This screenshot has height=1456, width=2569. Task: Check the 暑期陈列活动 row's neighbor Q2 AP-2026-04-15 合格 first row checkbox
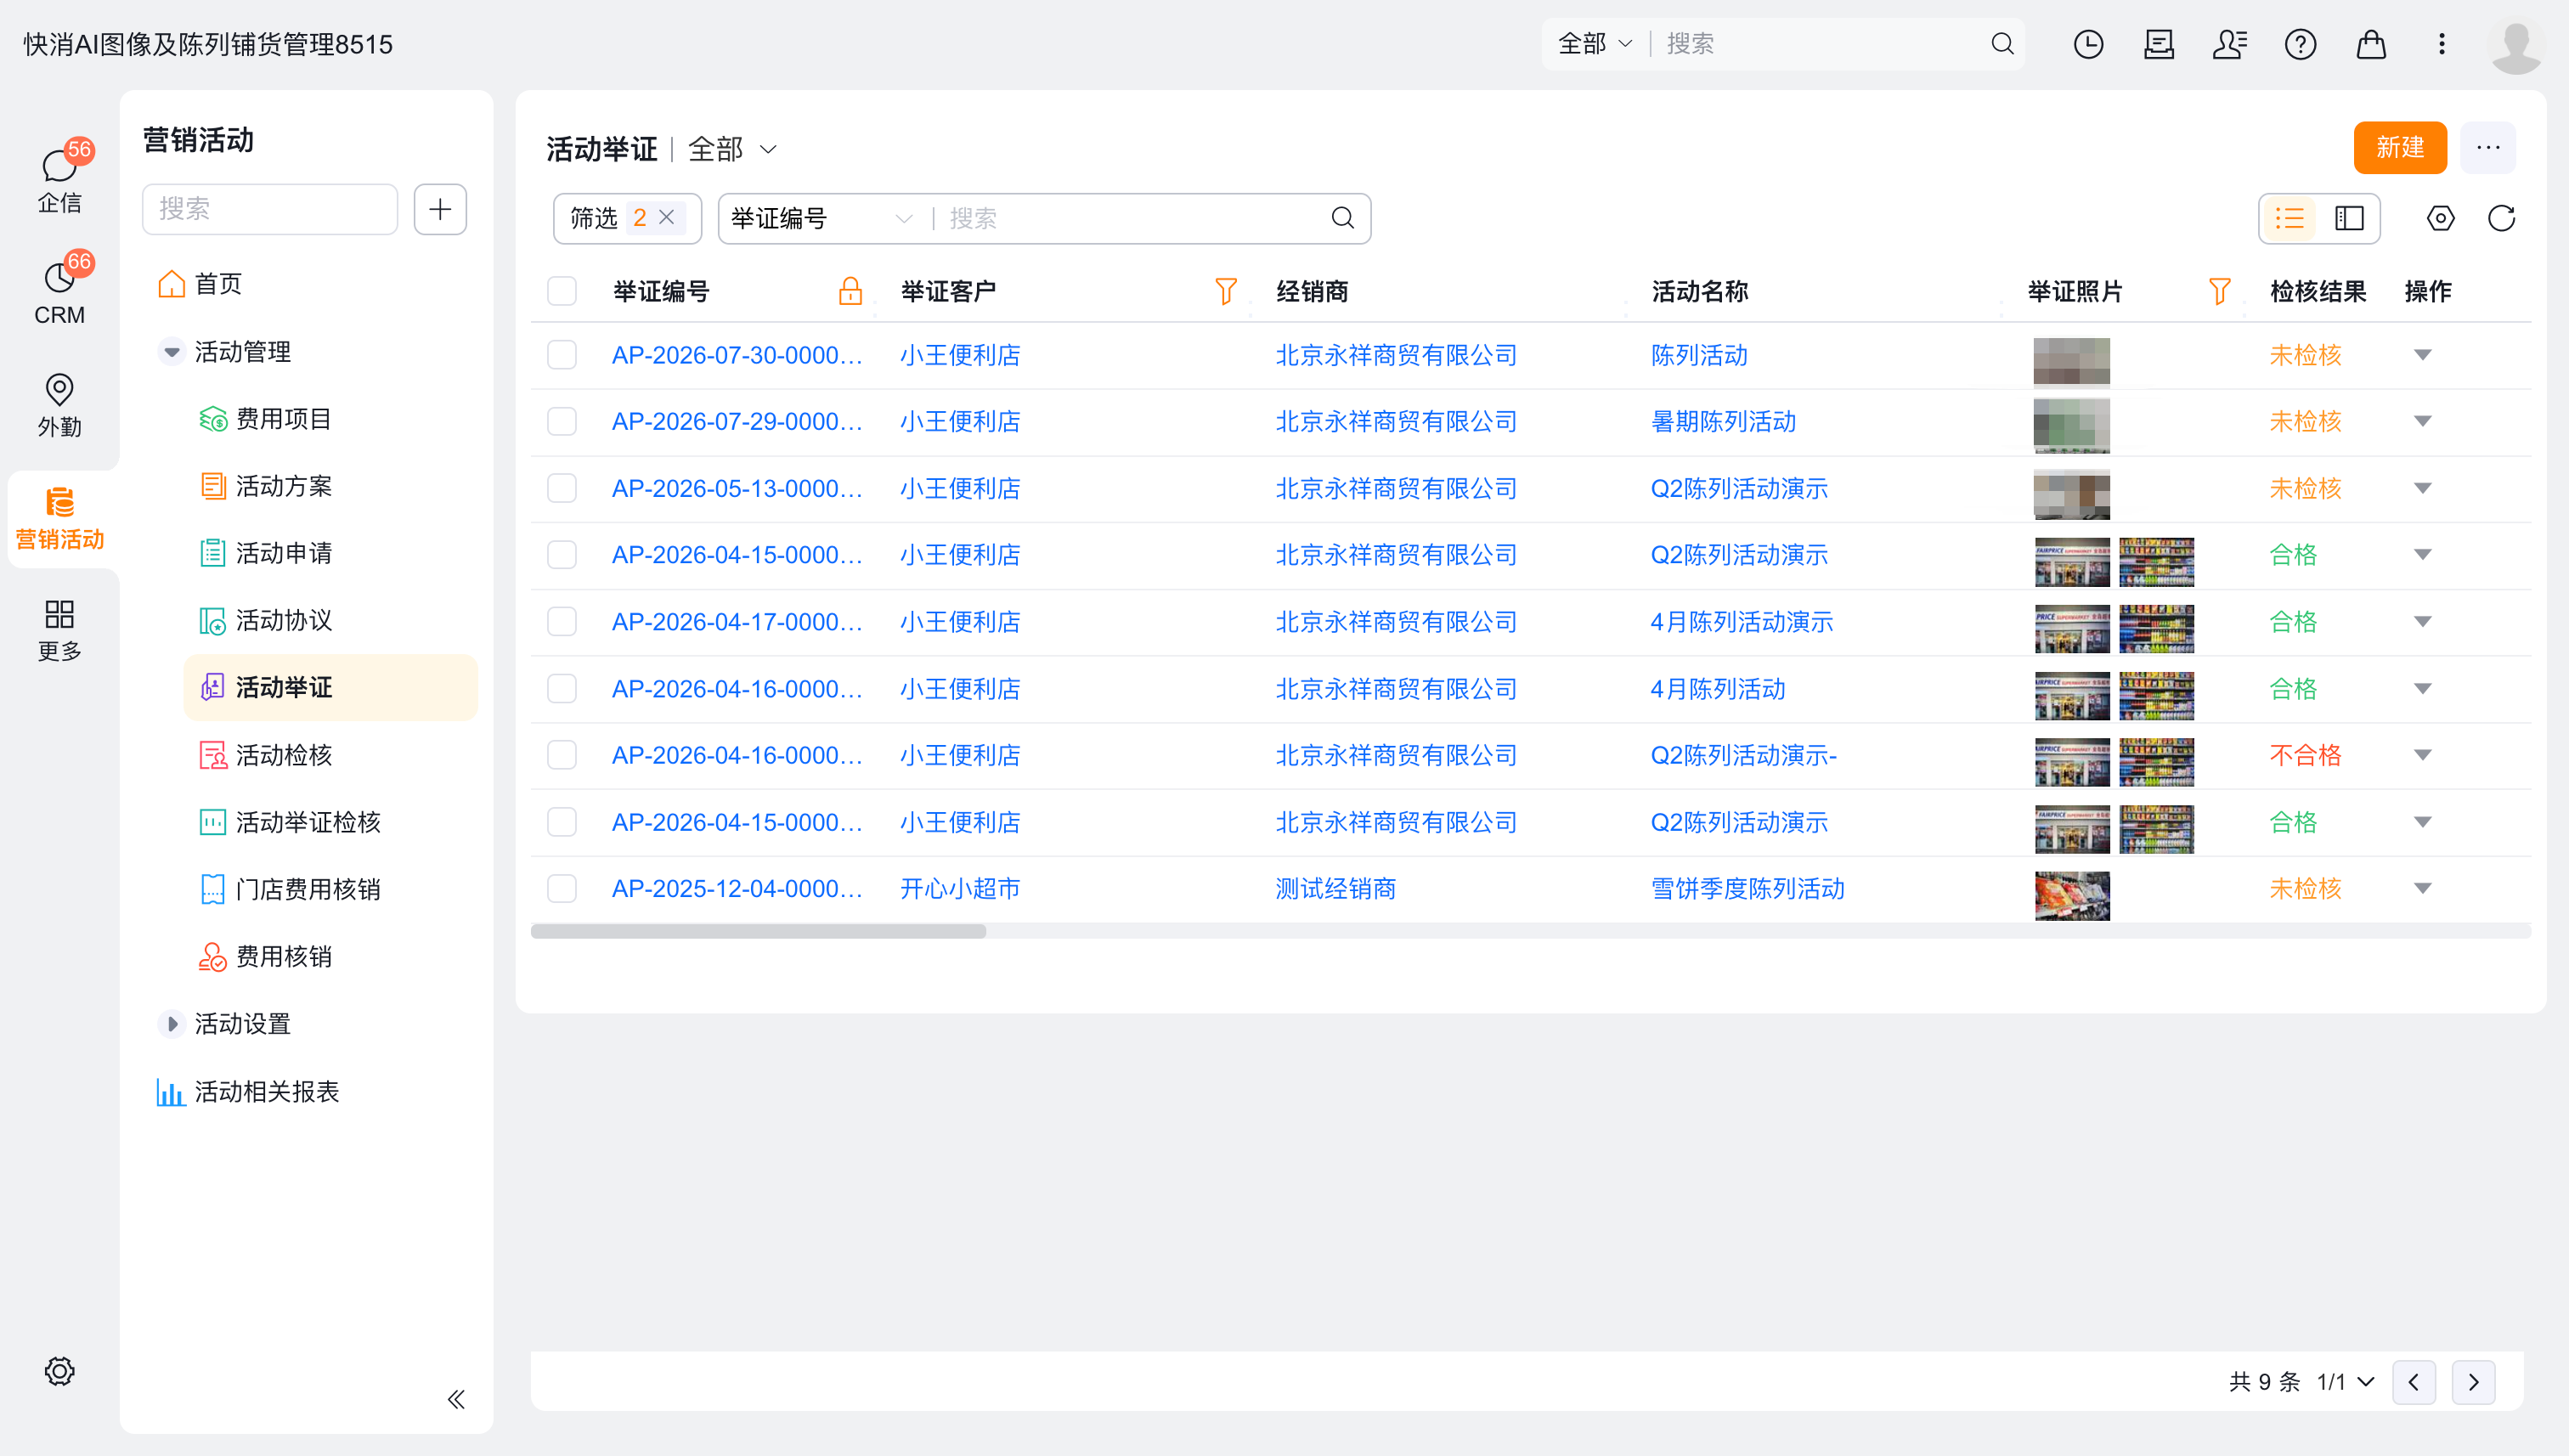(562, 555)
